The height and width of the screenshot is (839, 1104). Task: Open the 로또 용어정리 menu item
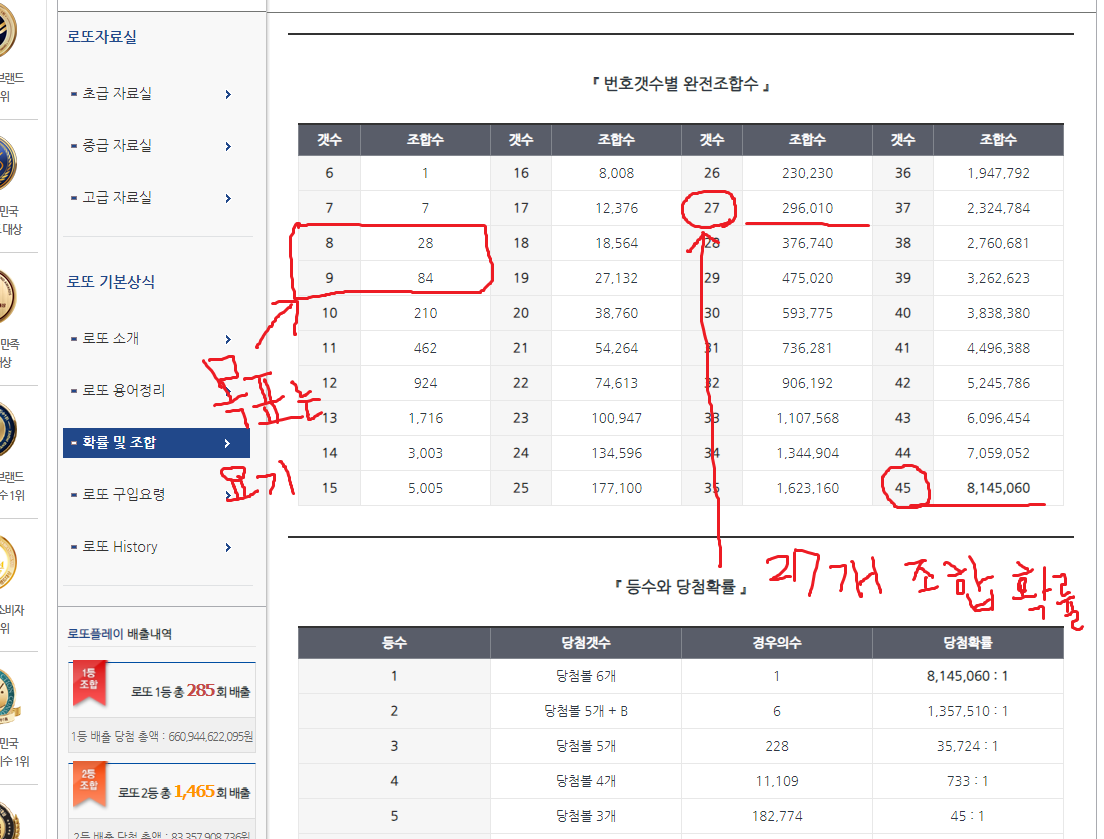[123, 391]
